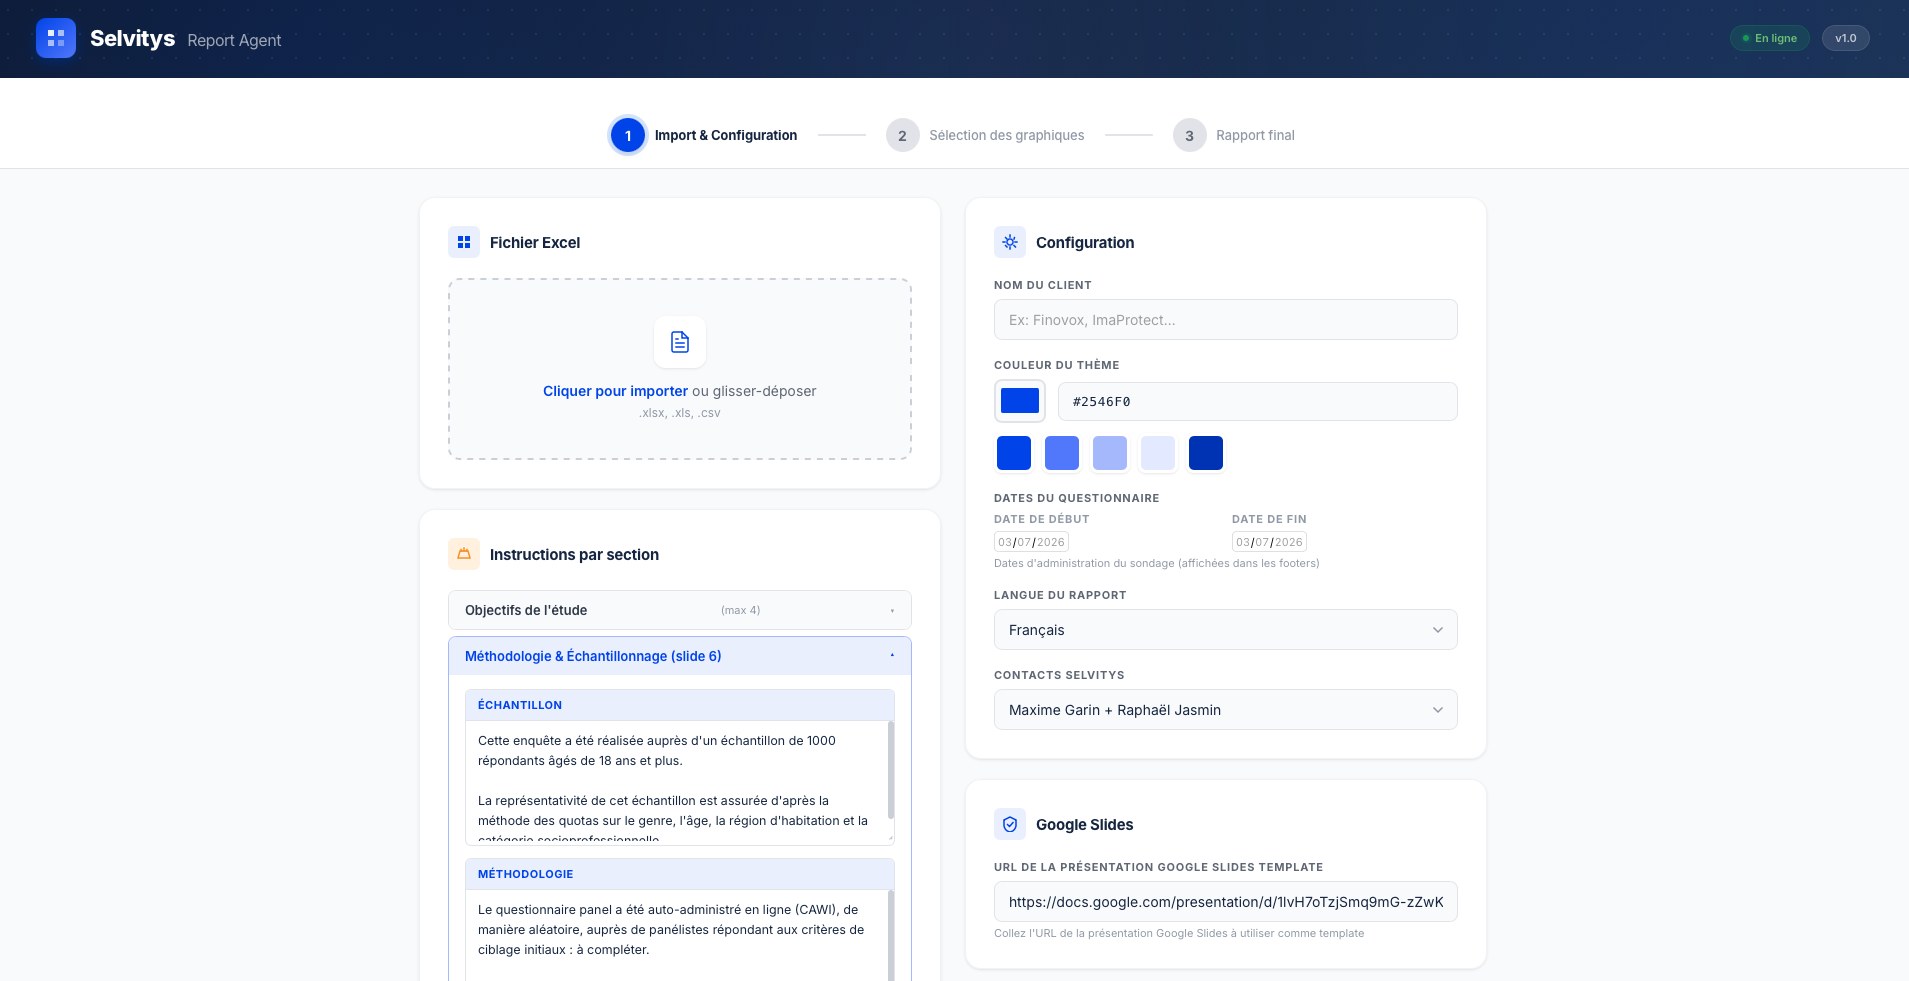The image size is (1909, 981).
Task: Open Contacts Selvitys dropdown
Action: point(1226,710)
